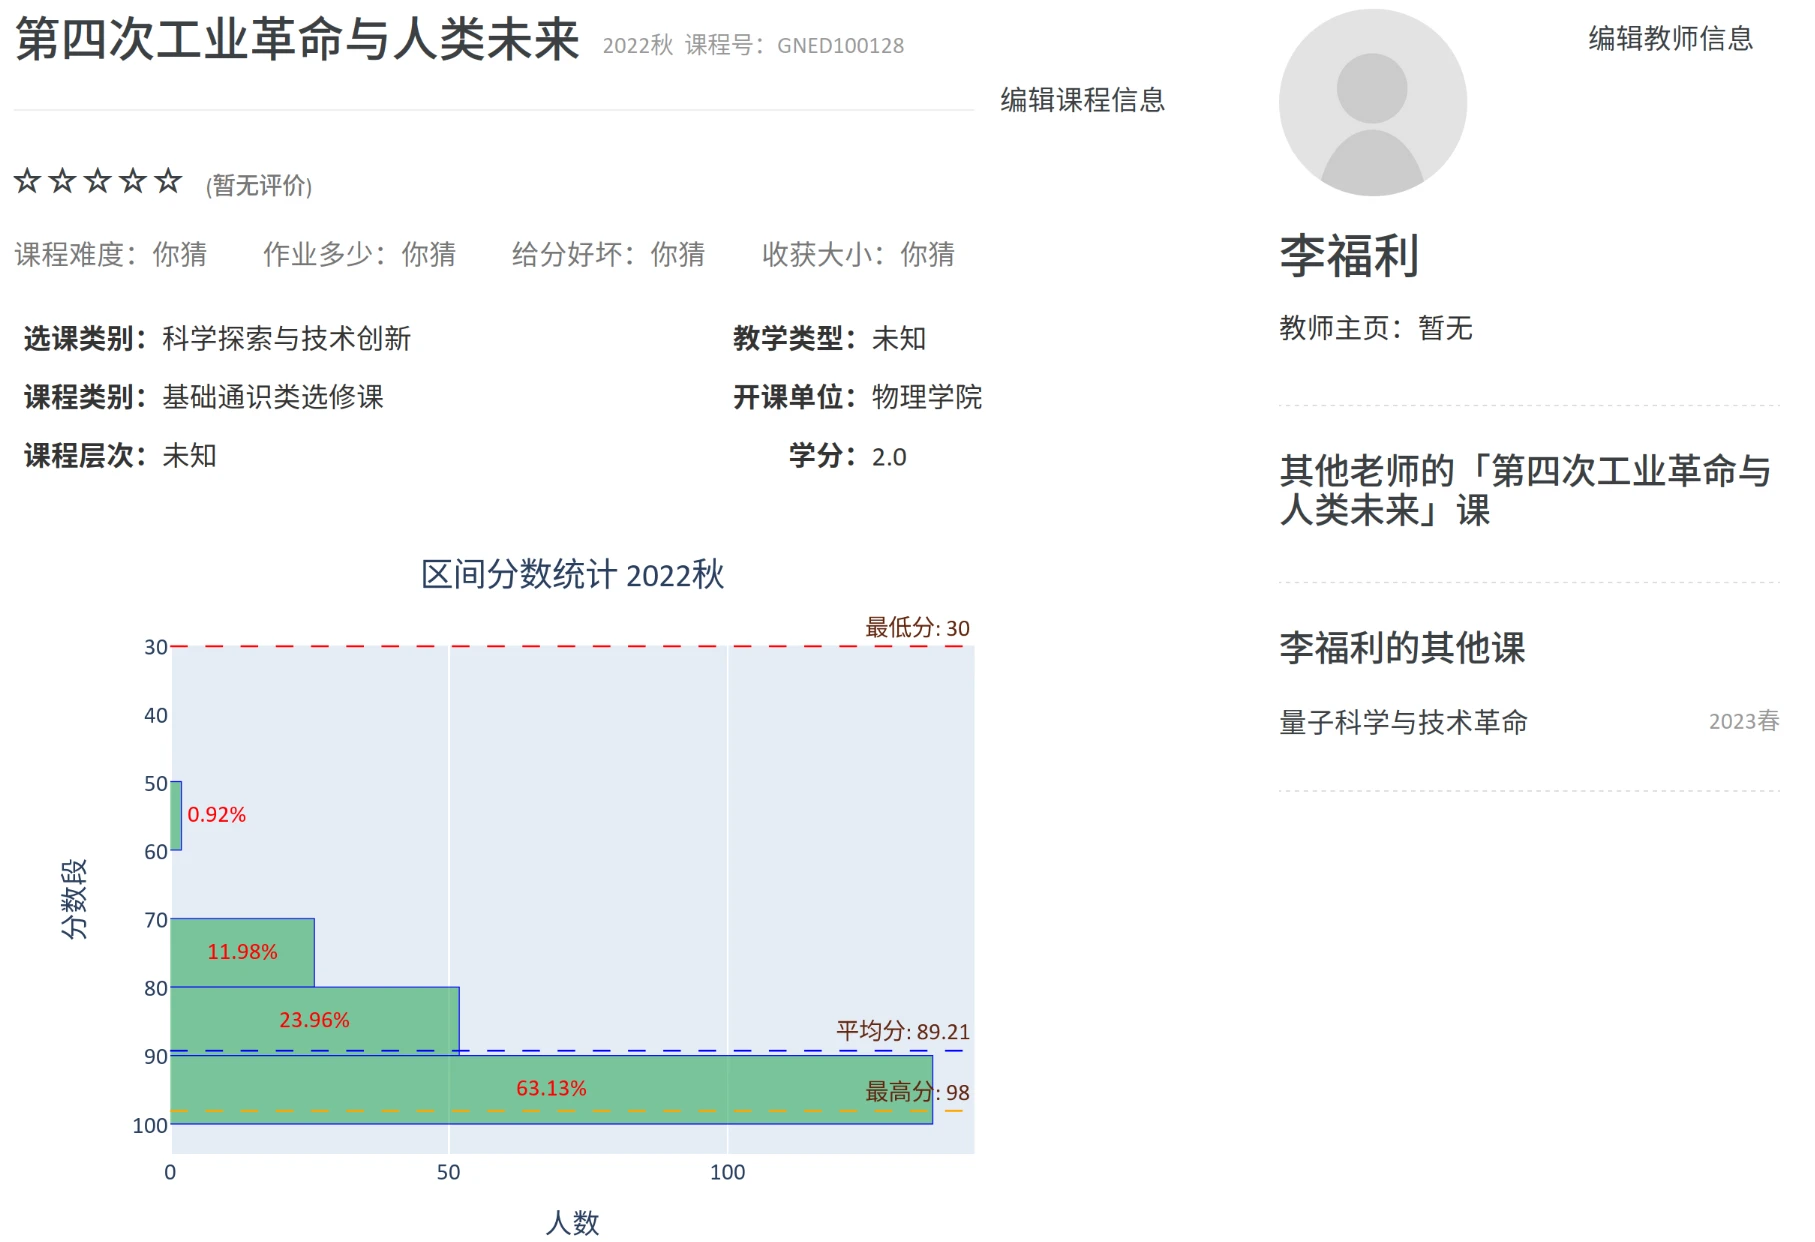Click the 11.98% score bar
Image resolution: width=1815 pixels, height=1242 pixels.
click(x=242, y=952)
